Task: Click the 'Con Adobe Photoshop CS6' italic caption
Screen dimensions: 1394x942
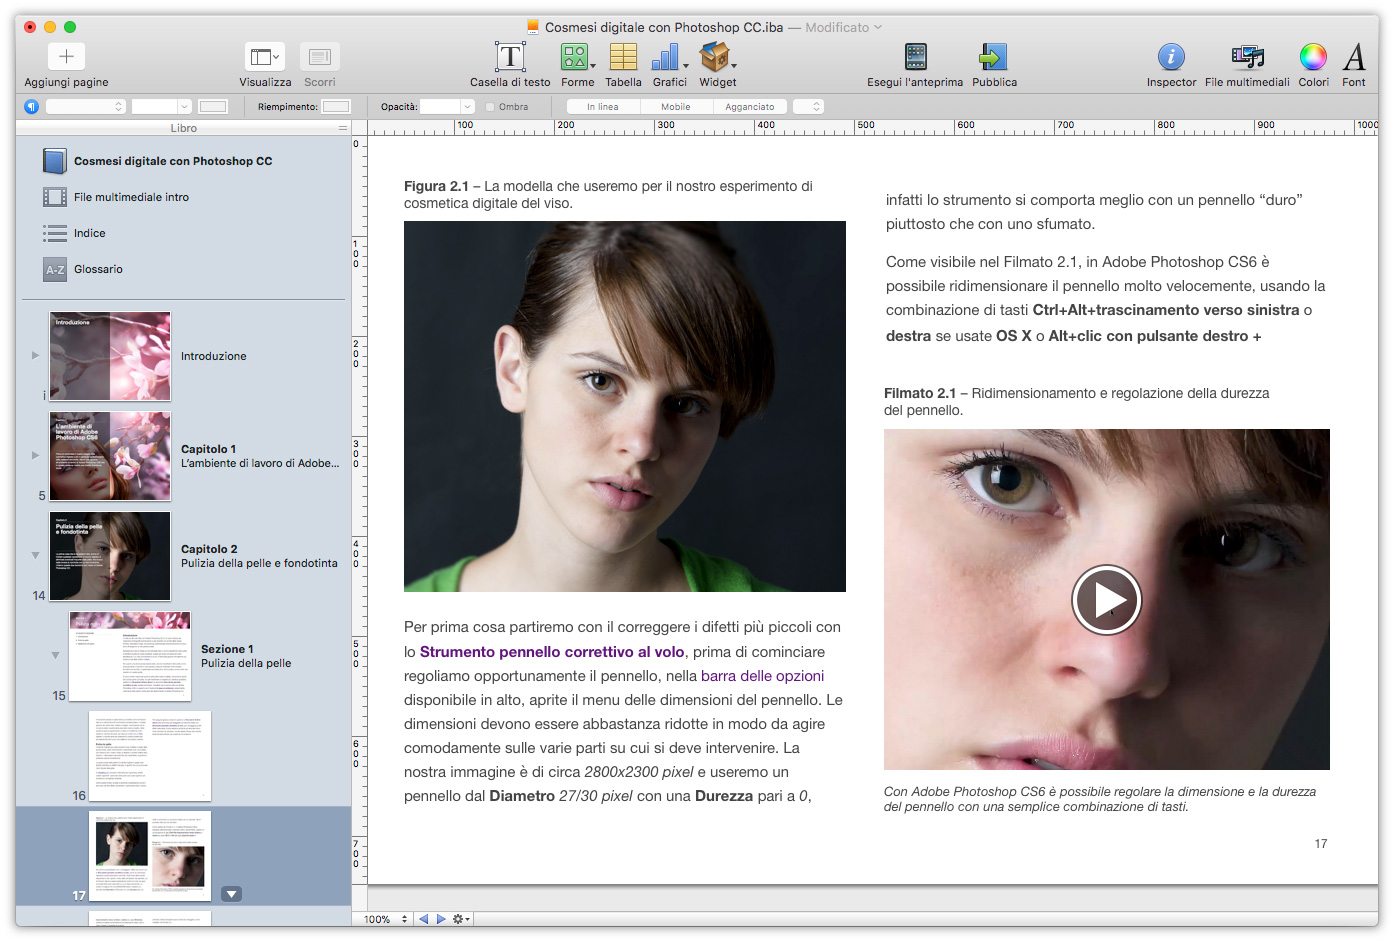Action: pyautogui.click(x=1100, y=799)
